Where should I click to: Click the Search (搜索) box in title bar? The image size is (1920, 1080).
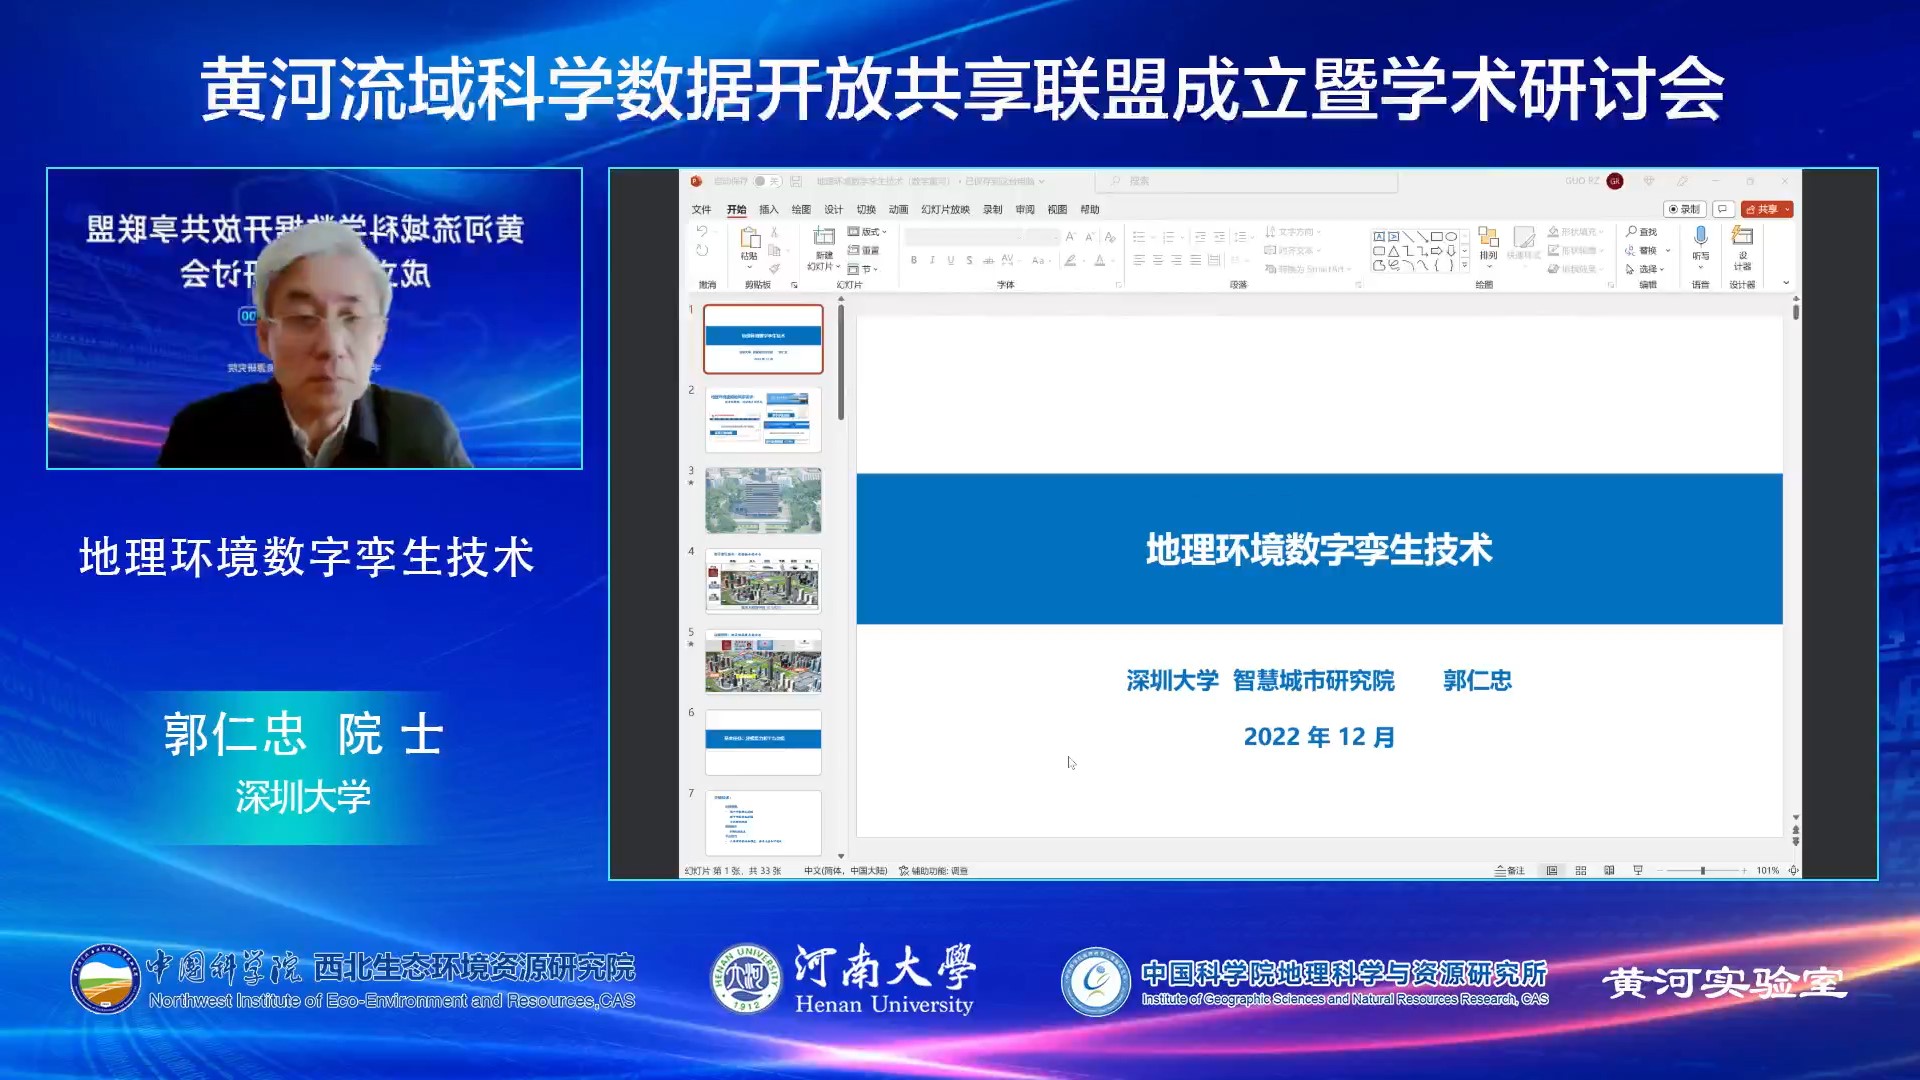(x=1247, y=181)
